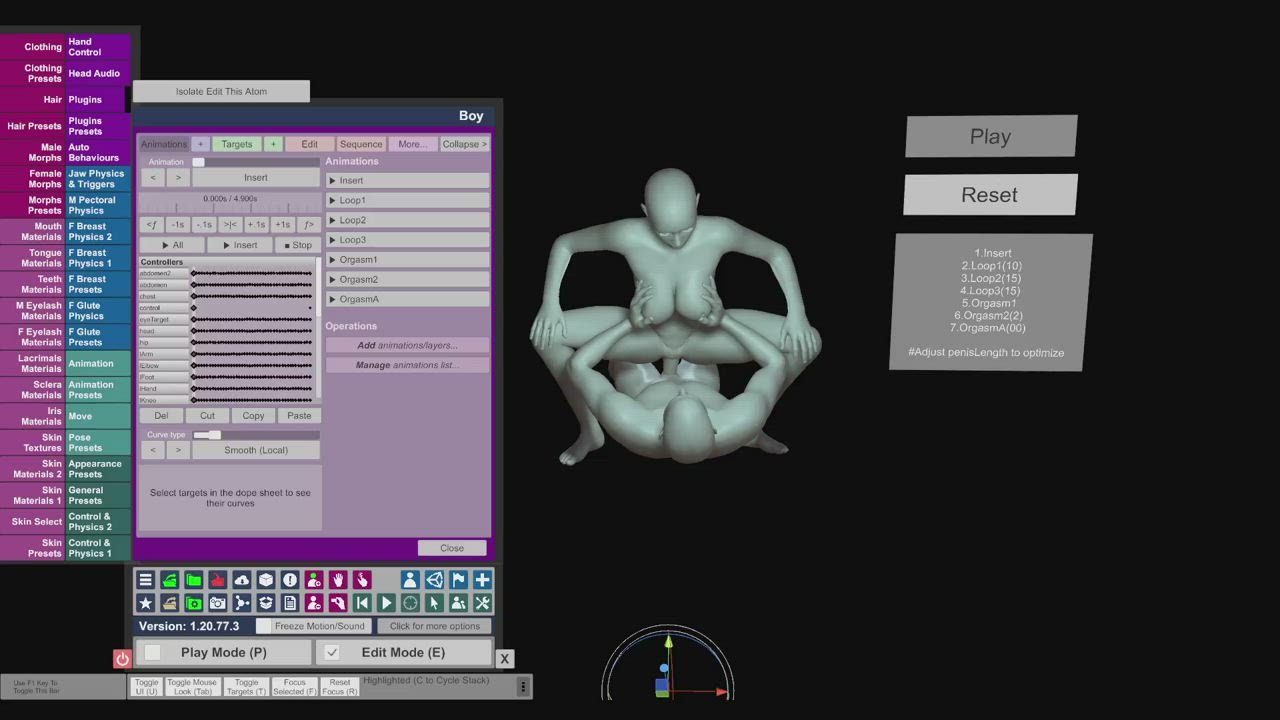Viewport: 1280px width, 720px height.
Task: Click Manage animations list... button
Action: (x=407, y=365)
